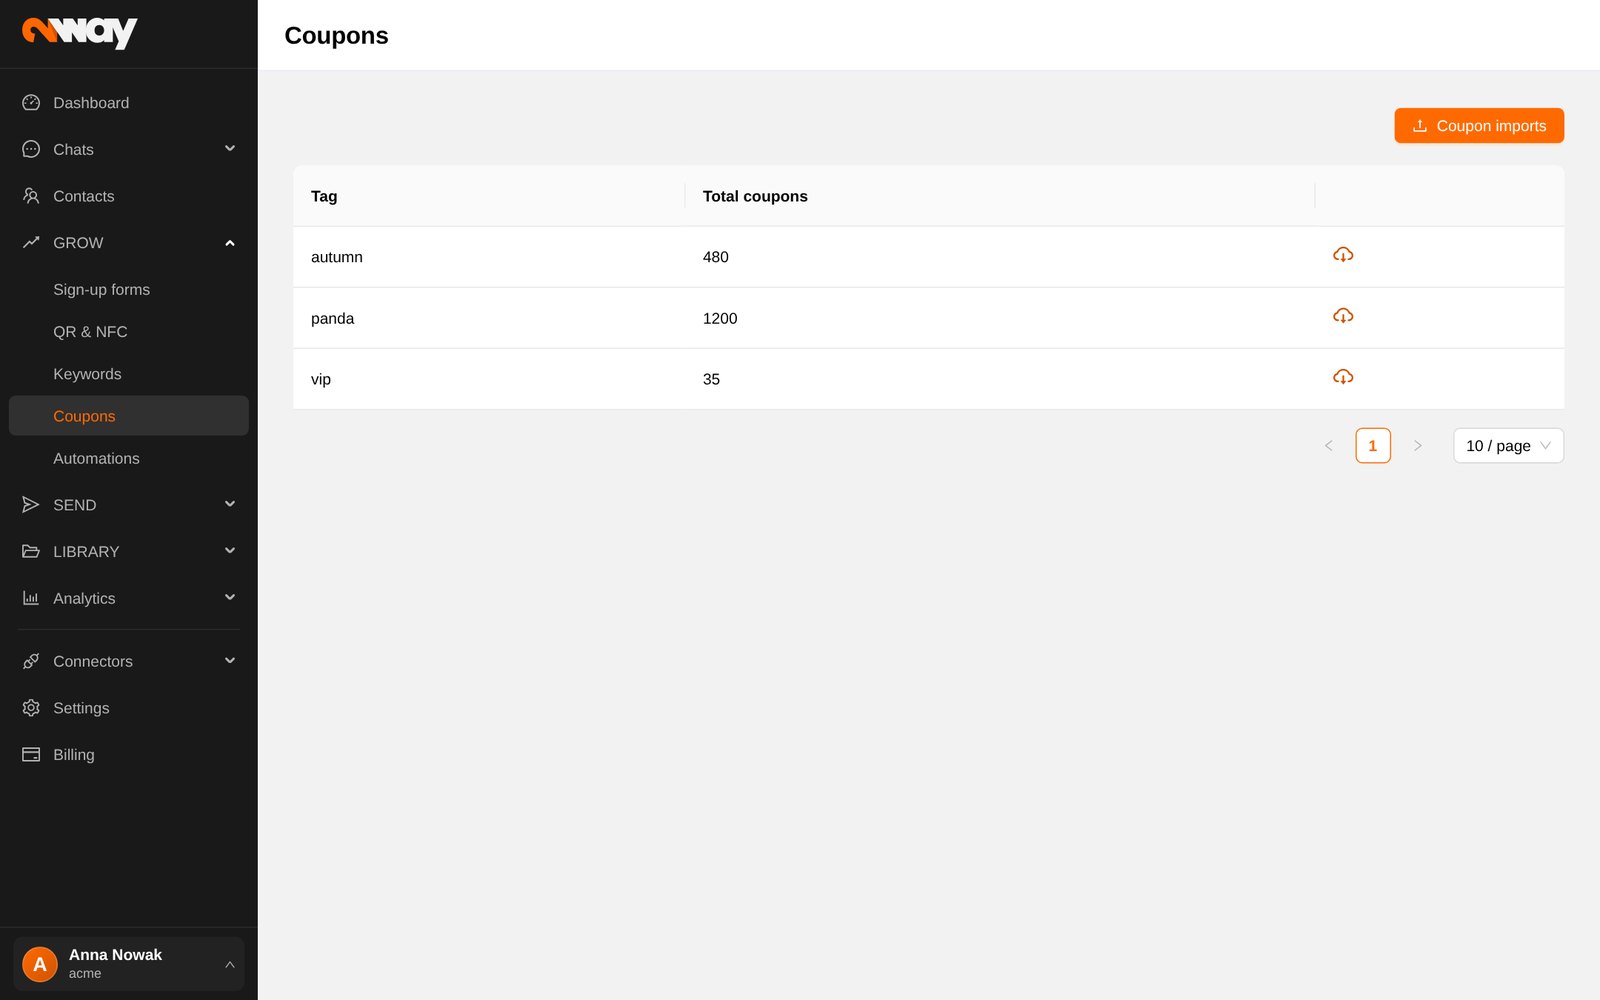The height and width of the screenshot is (1000, 1600).
Task: Click the acme workspace name
Action: click(x=85, y=974)
